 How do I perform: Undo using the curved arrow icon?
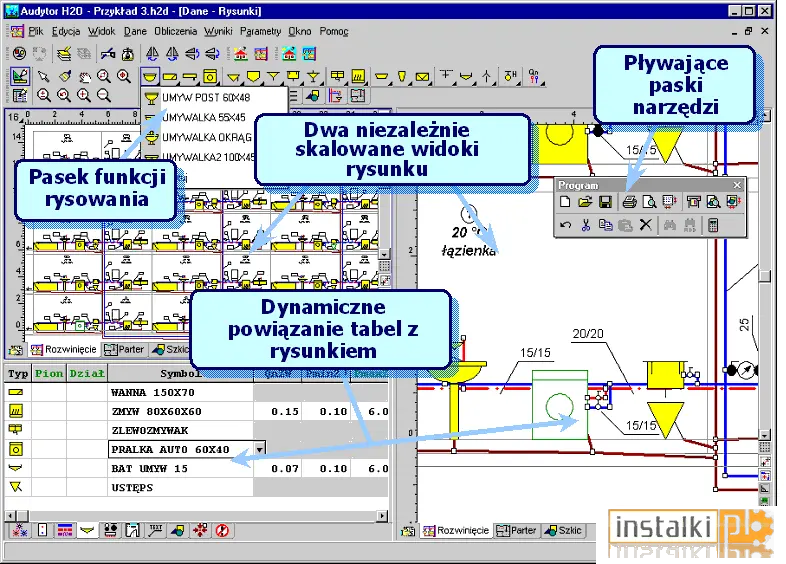click(565, 225)
